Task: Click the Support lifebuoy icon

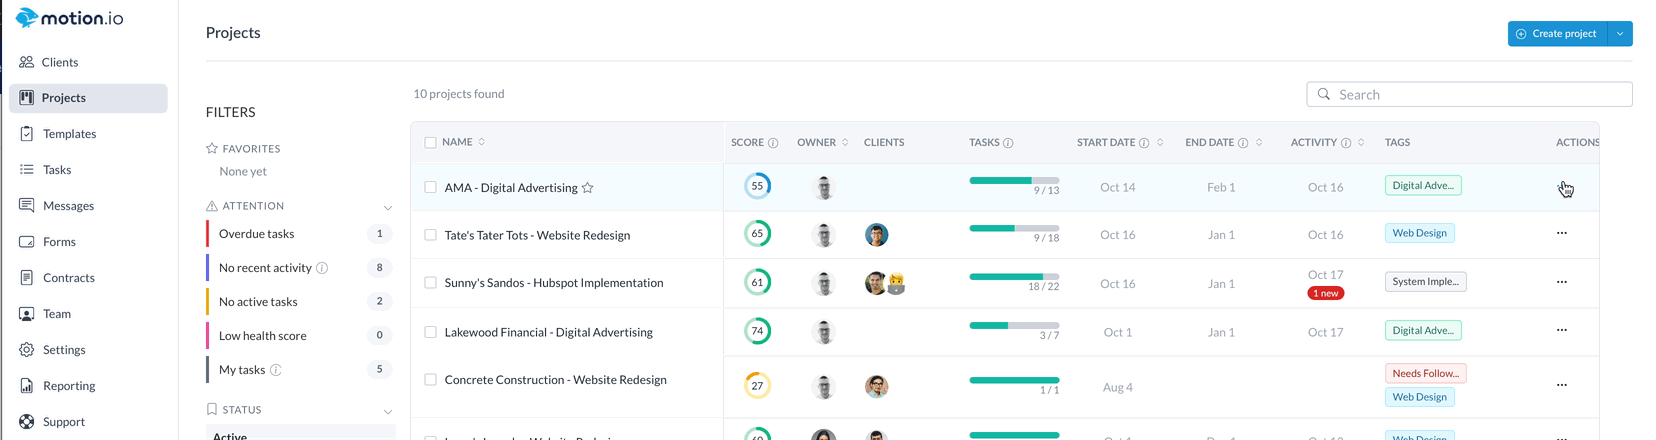Action: [27, 422]
